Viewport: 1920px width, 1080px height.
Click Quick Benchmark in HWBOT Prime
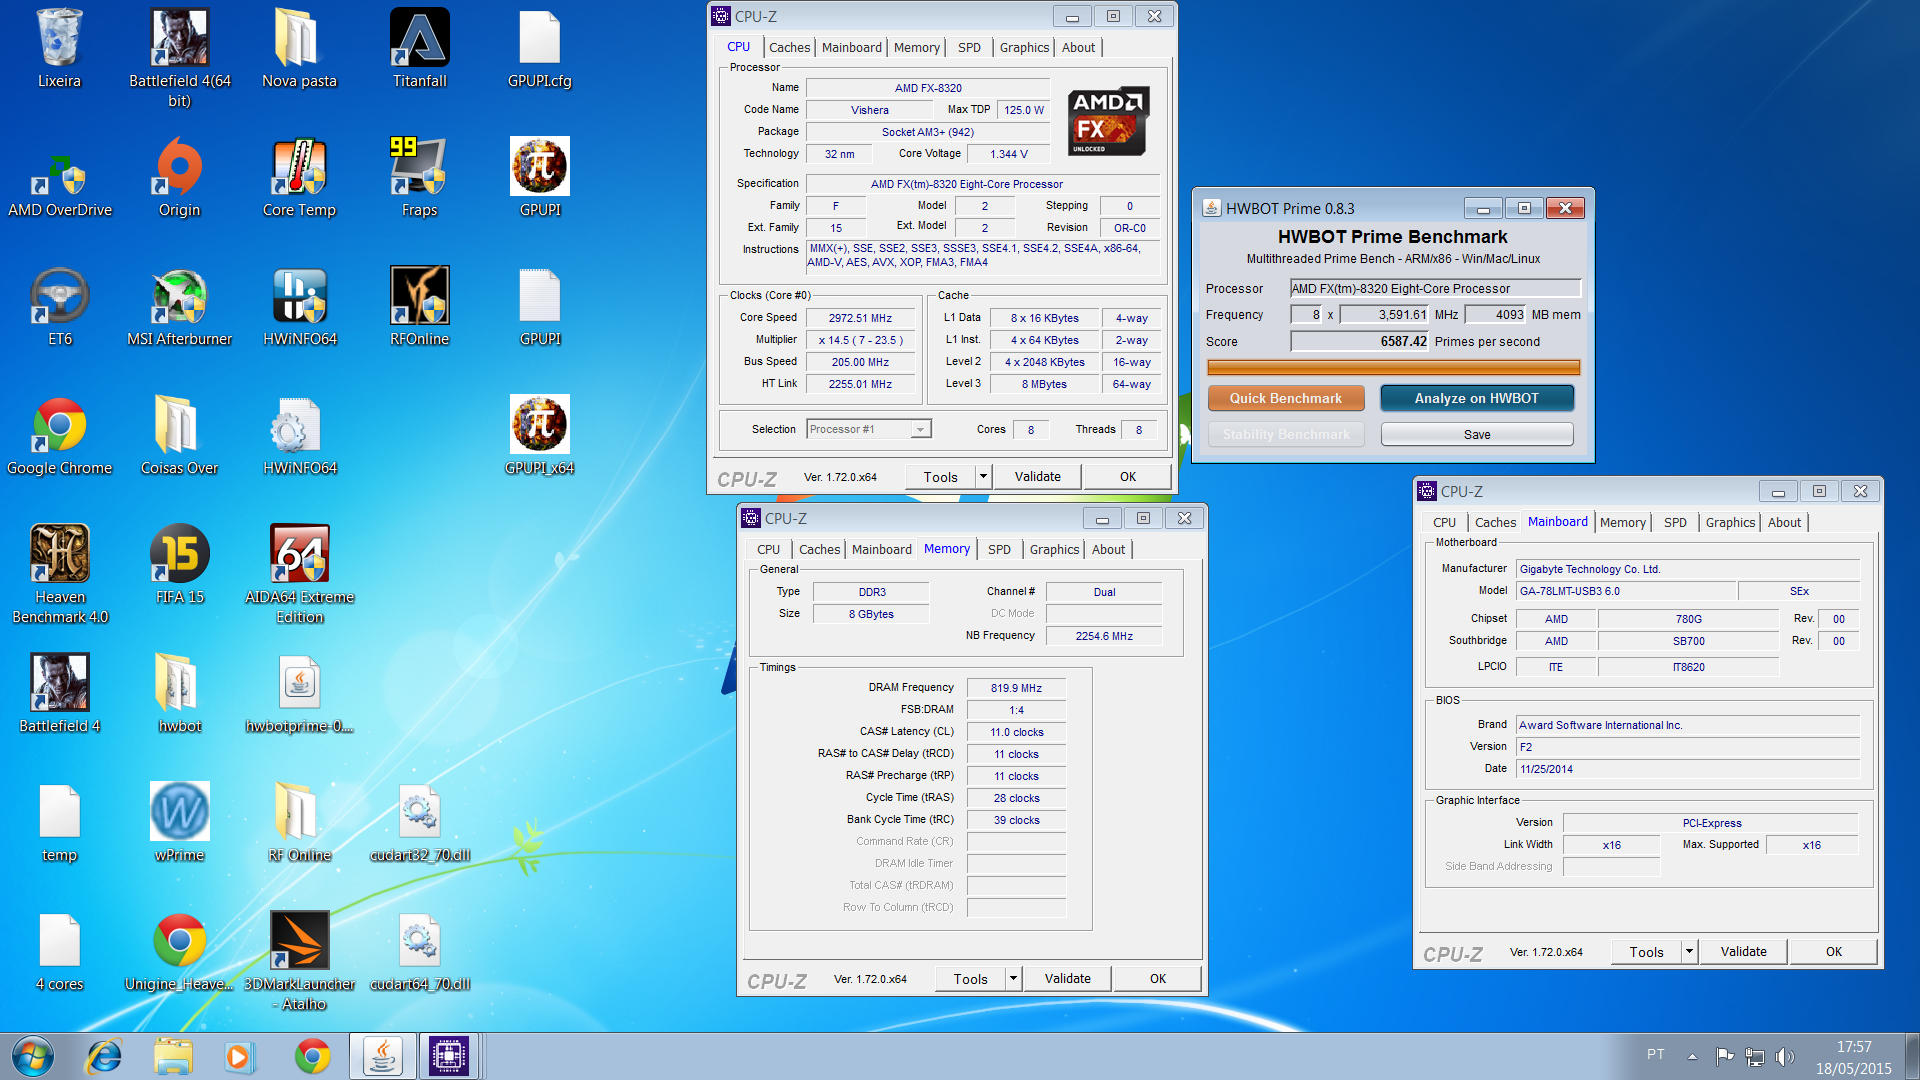pos(1285,398)
